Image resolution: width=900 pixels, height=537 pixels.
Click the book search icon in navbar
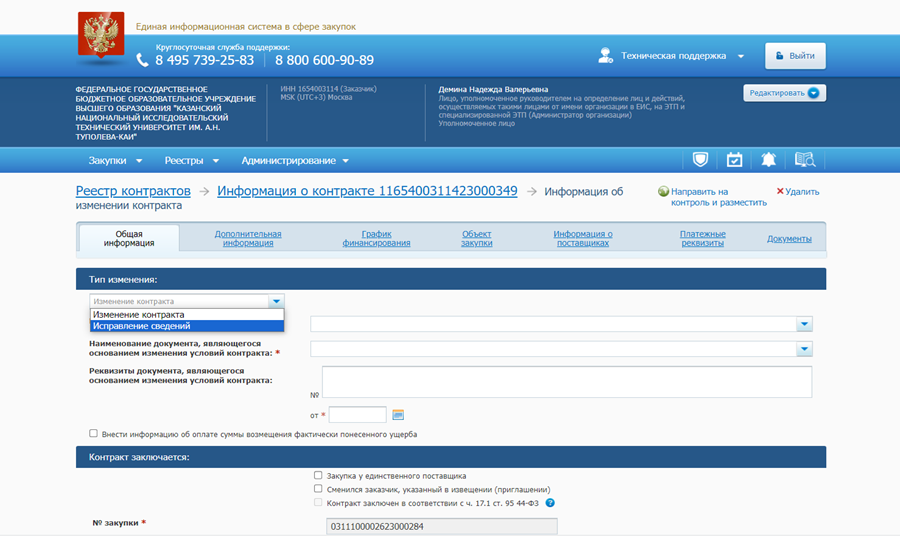(805, 160)
